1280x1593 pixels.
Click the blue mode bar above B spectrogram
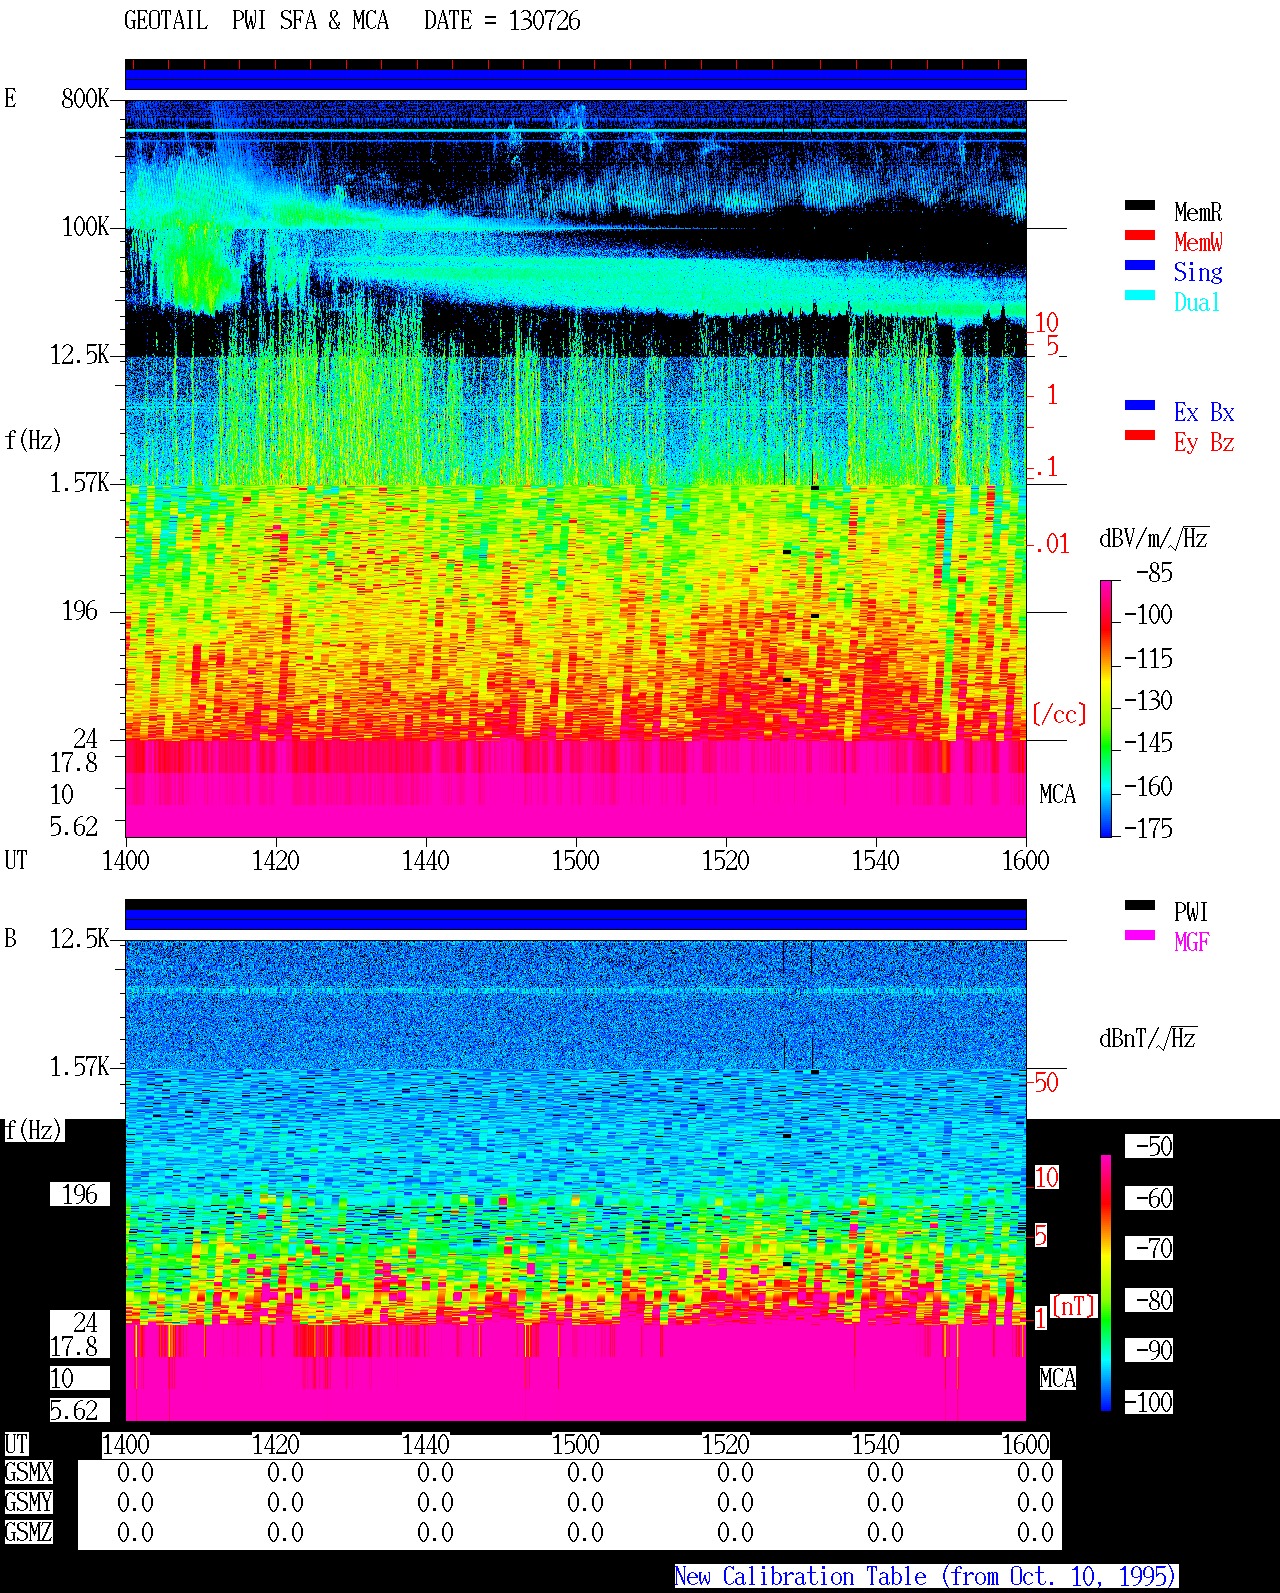pyautogui.click(x=575, y=919)
